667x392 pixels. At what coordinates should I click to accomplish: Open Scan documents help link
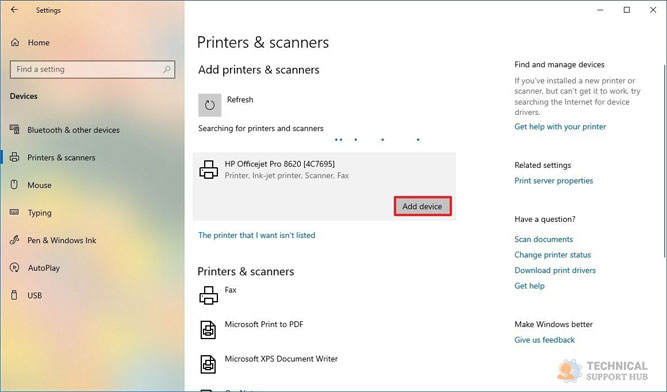[x=544, y=239]
